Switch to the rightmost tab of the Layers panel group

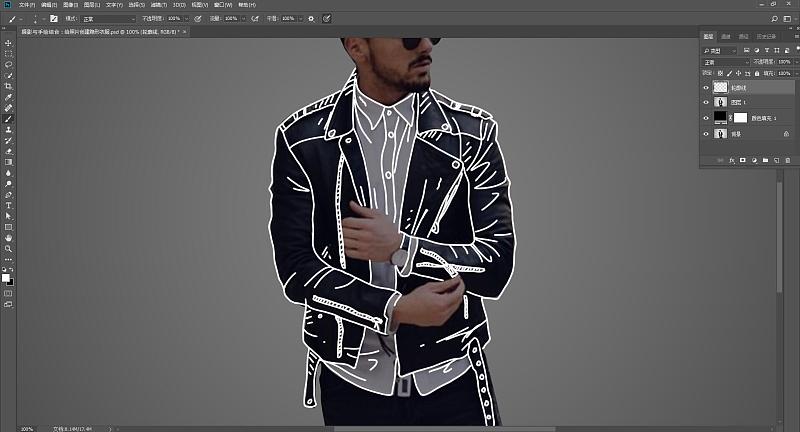766,36
